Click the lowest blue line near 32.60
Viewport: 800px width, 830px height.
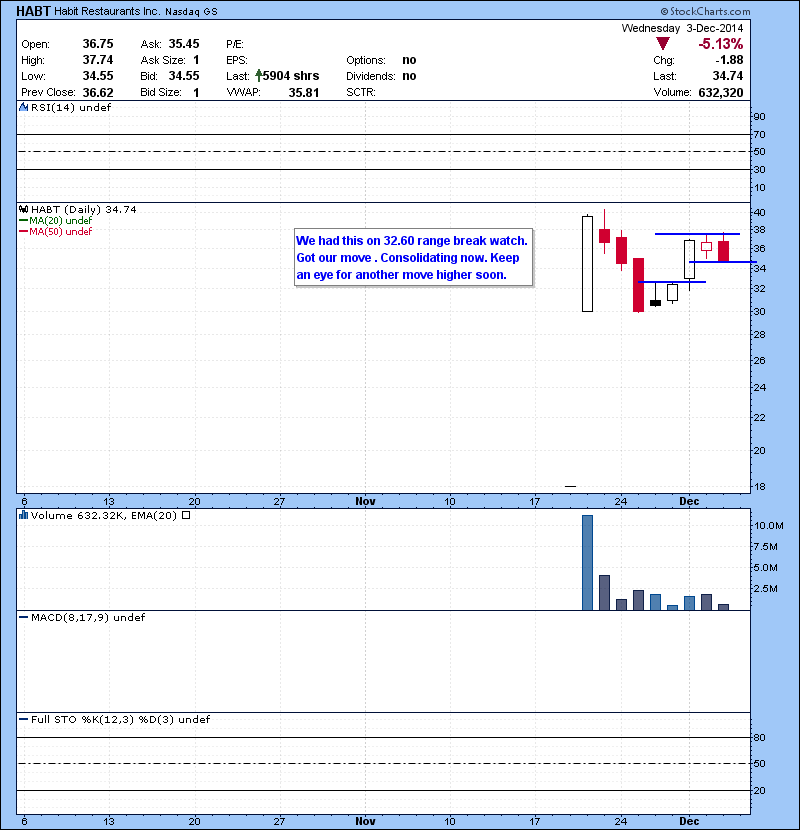(x=672, y=282)
